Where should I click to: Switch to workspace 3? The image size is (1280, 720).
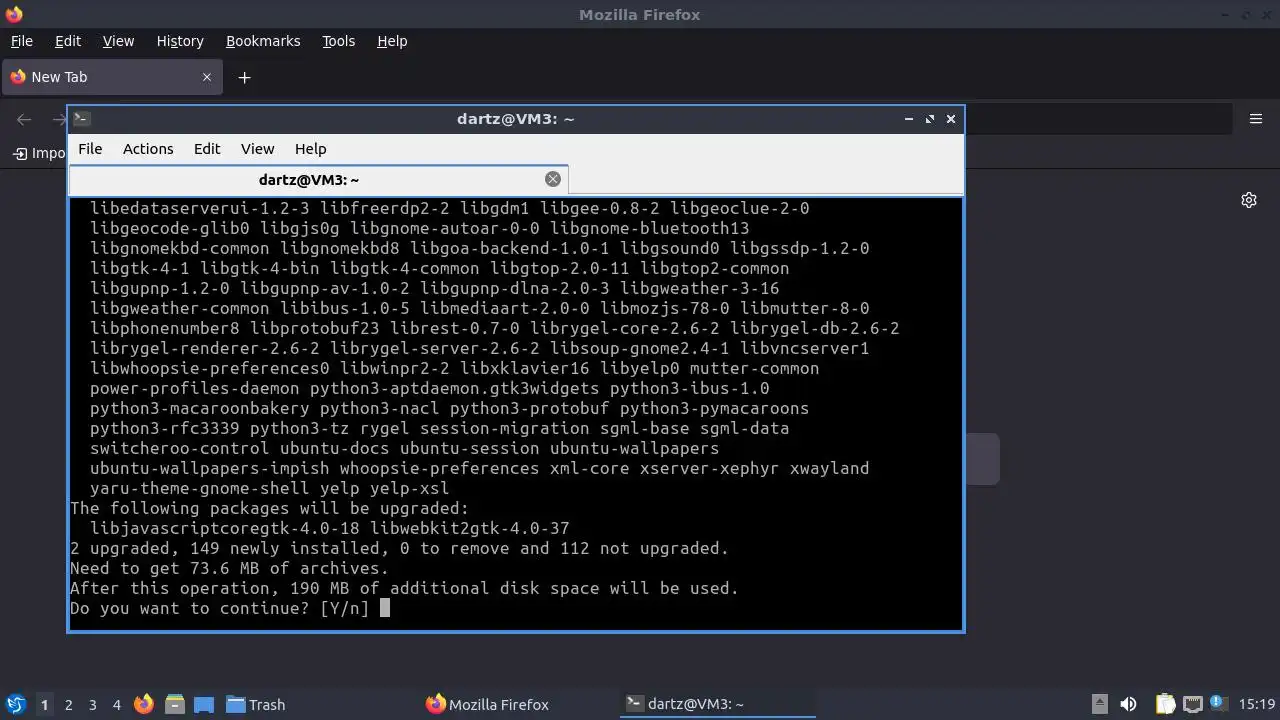pos(92,704)
